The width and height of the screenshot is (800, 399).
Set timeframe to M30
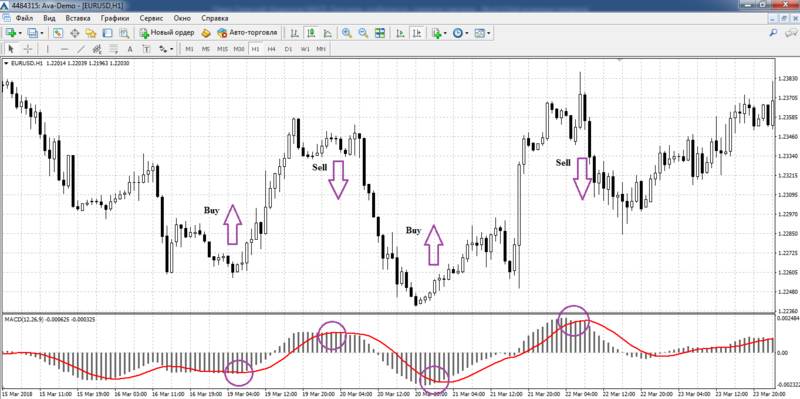[239, 49]
